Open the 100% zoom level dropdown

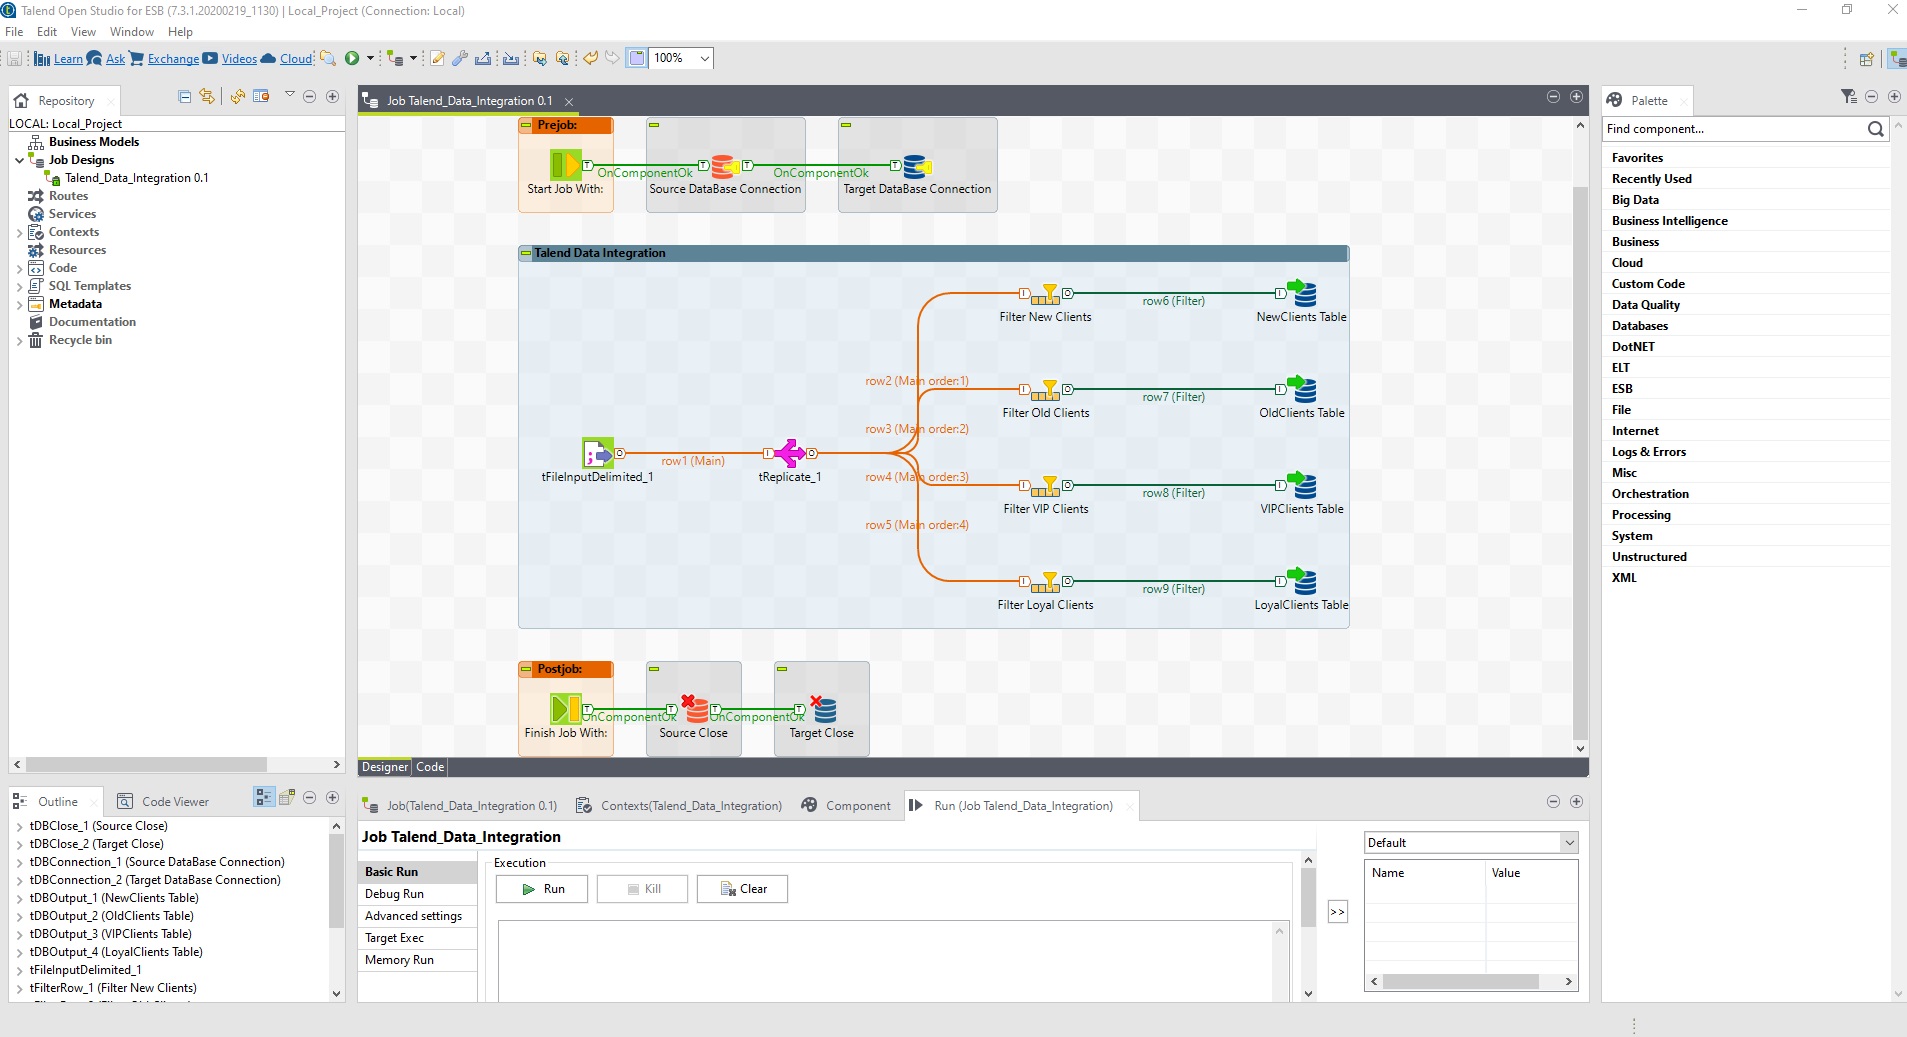pyautogui.click(x=703, y=58)
